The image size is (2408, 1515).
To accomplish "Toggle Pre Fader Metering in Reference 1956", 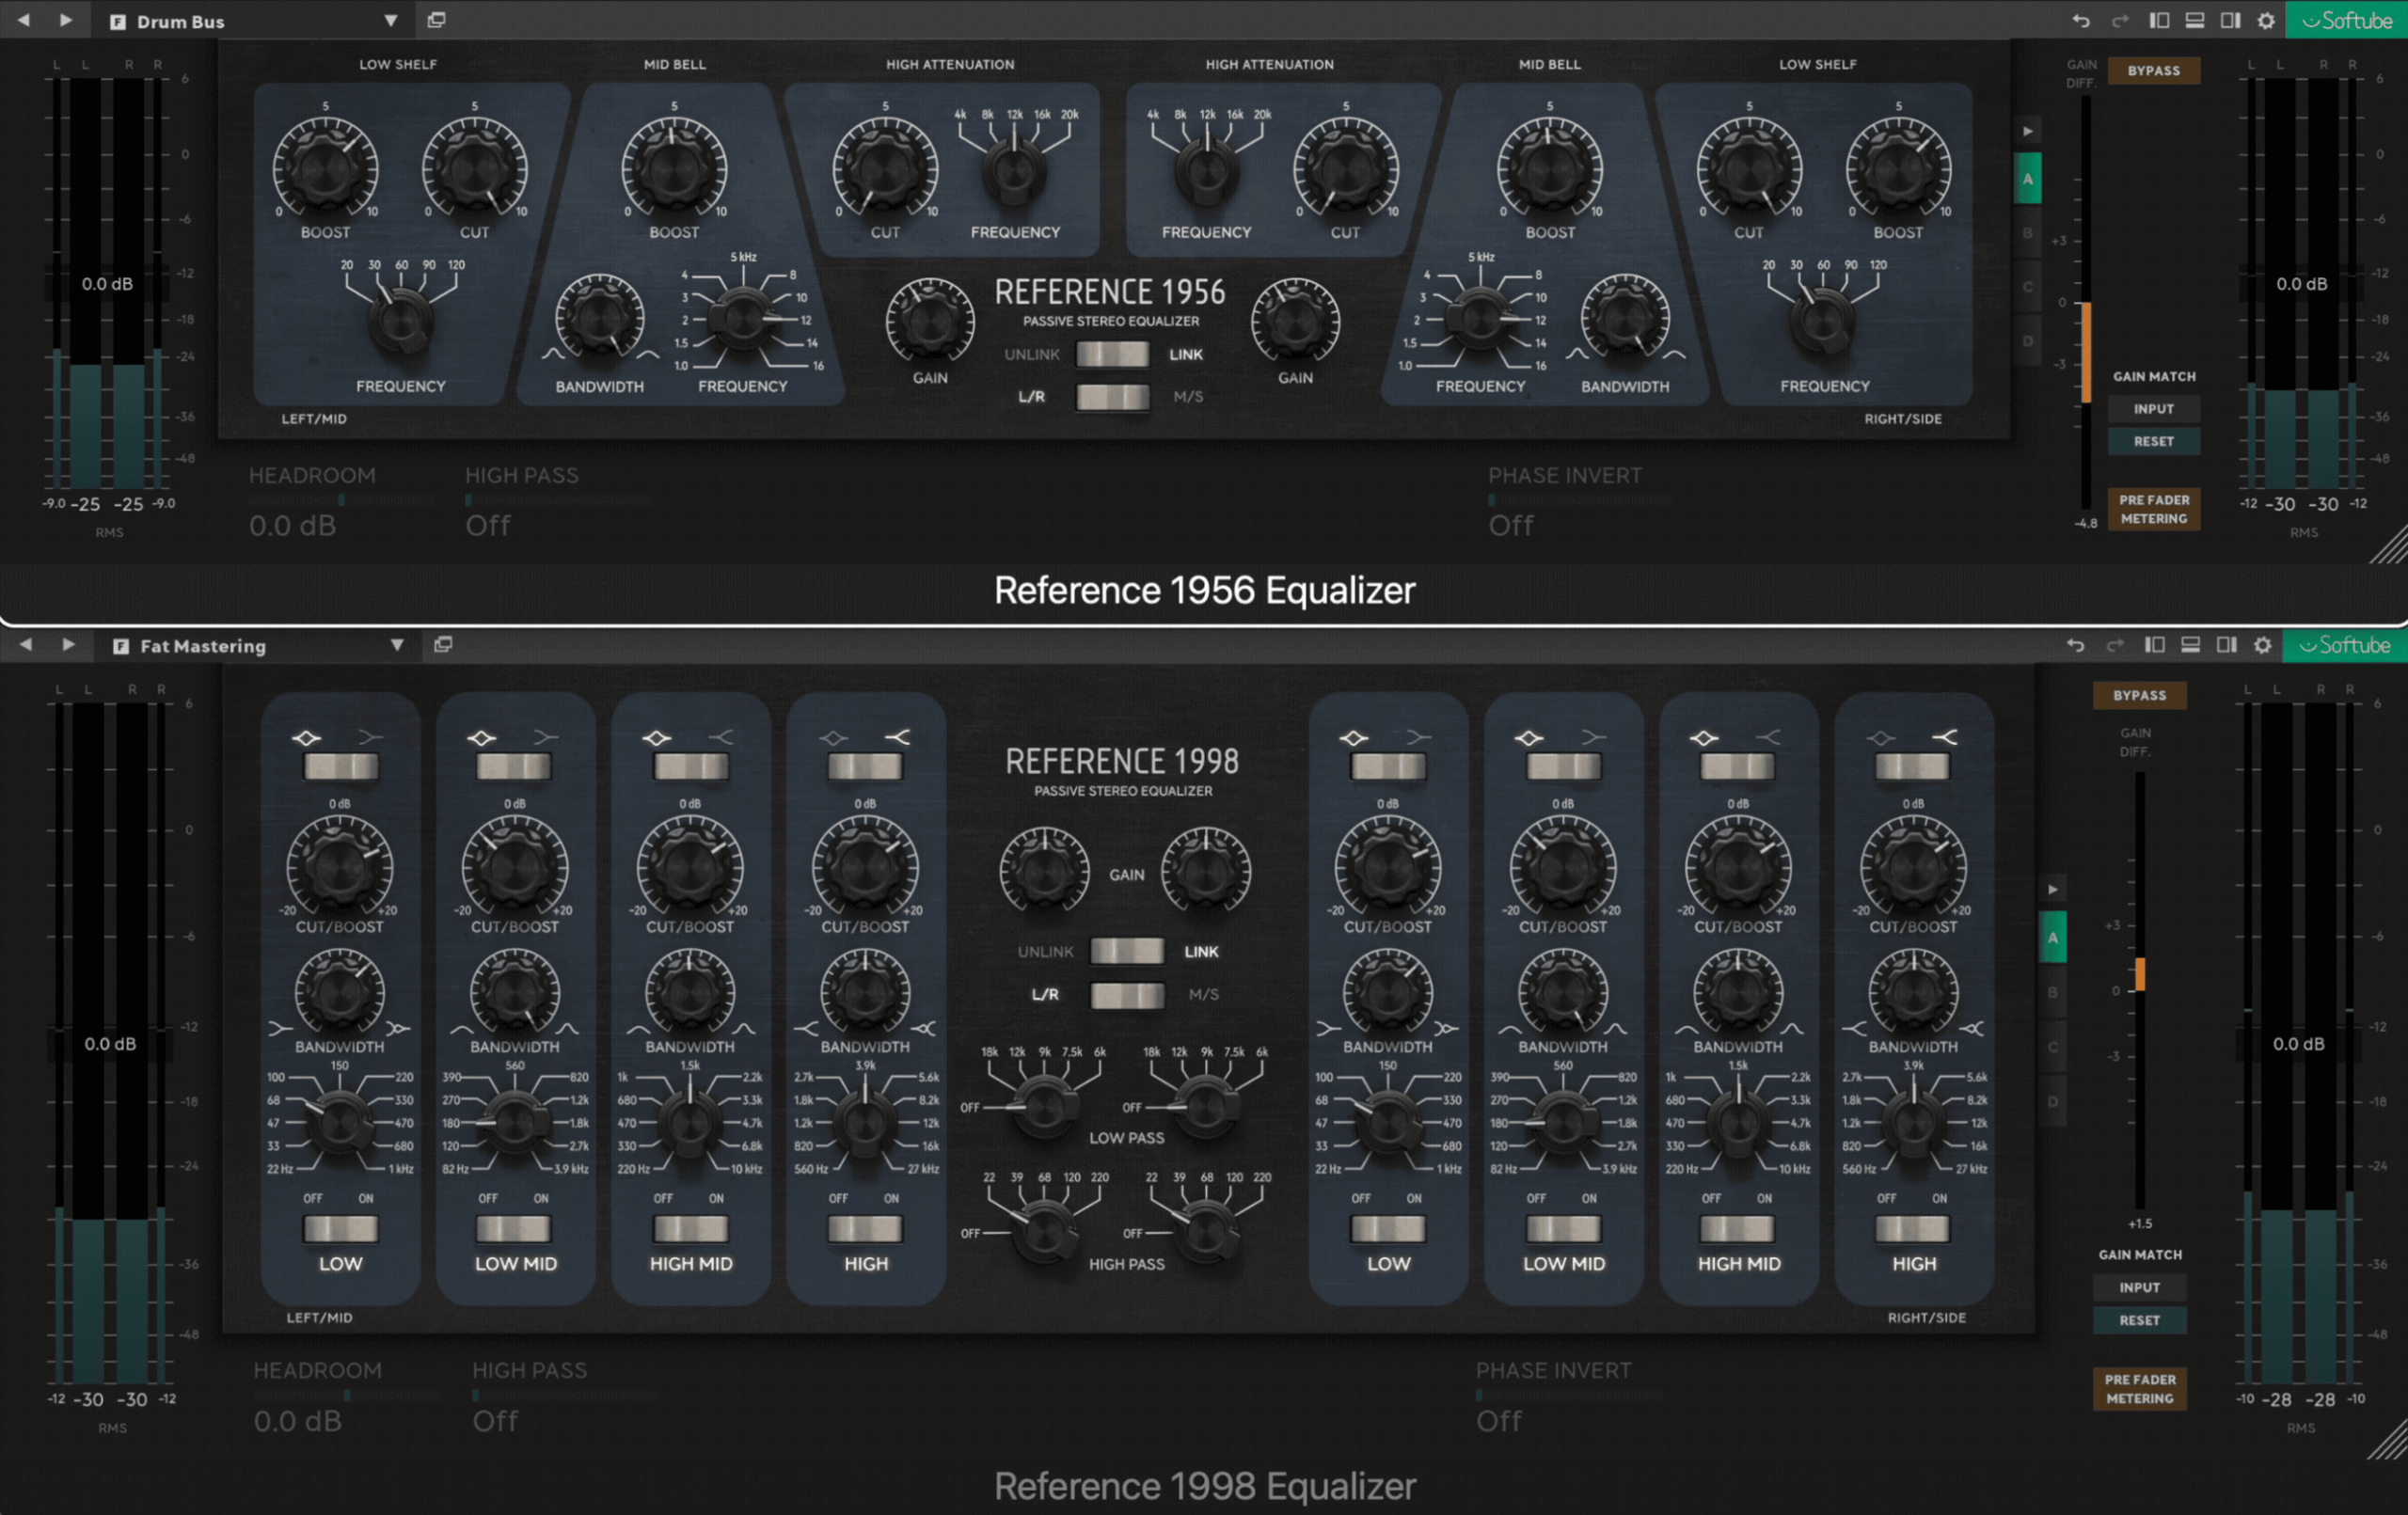I will coord(2153,509).
